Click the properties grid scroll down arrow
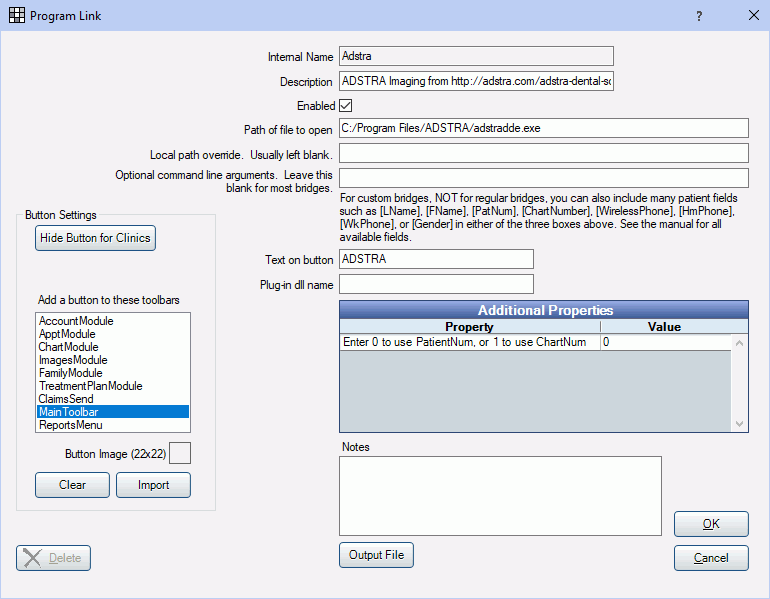 [740, 423]
